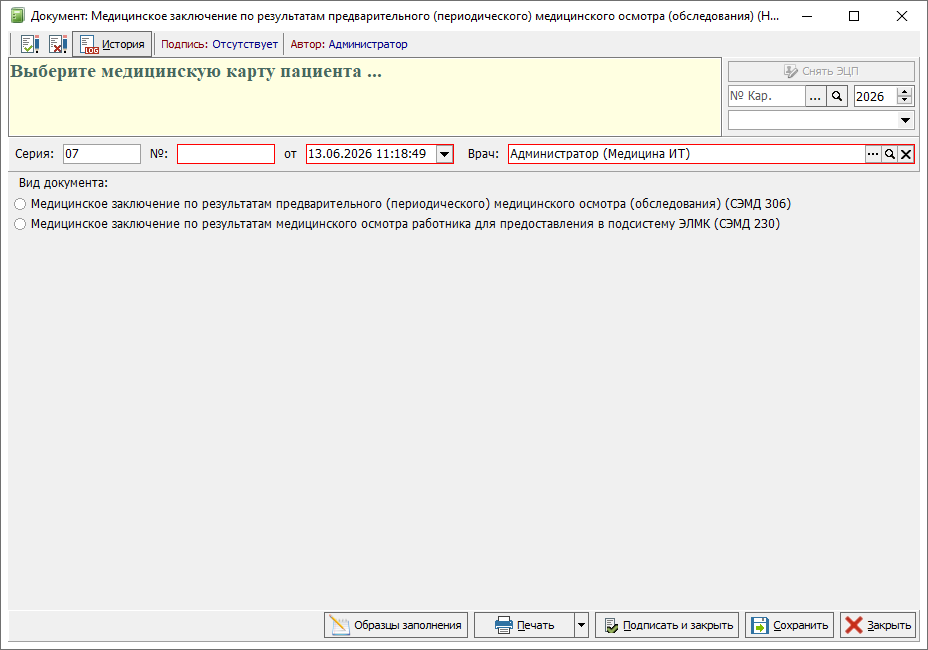
Task: Select the СЭМД 306 document type radio button
Action: 20,204
